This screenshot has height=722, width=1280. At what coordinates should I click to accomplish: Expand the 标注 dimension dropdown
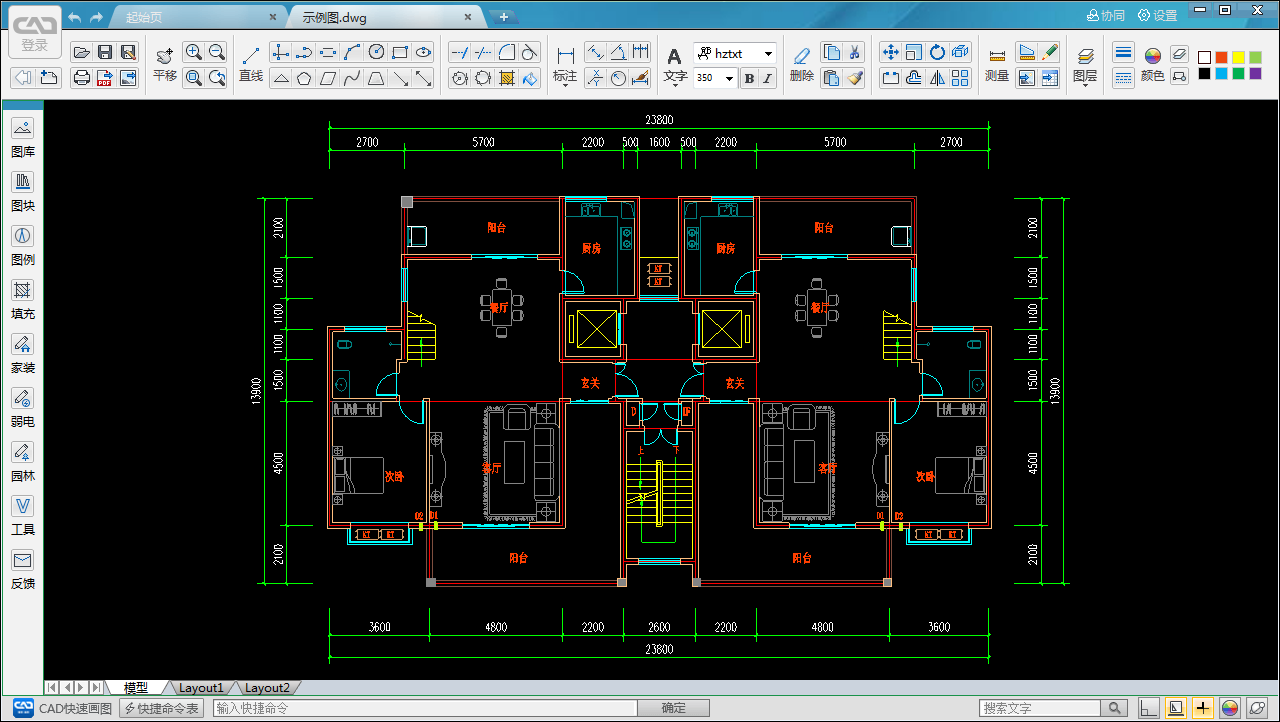point(565,84)
